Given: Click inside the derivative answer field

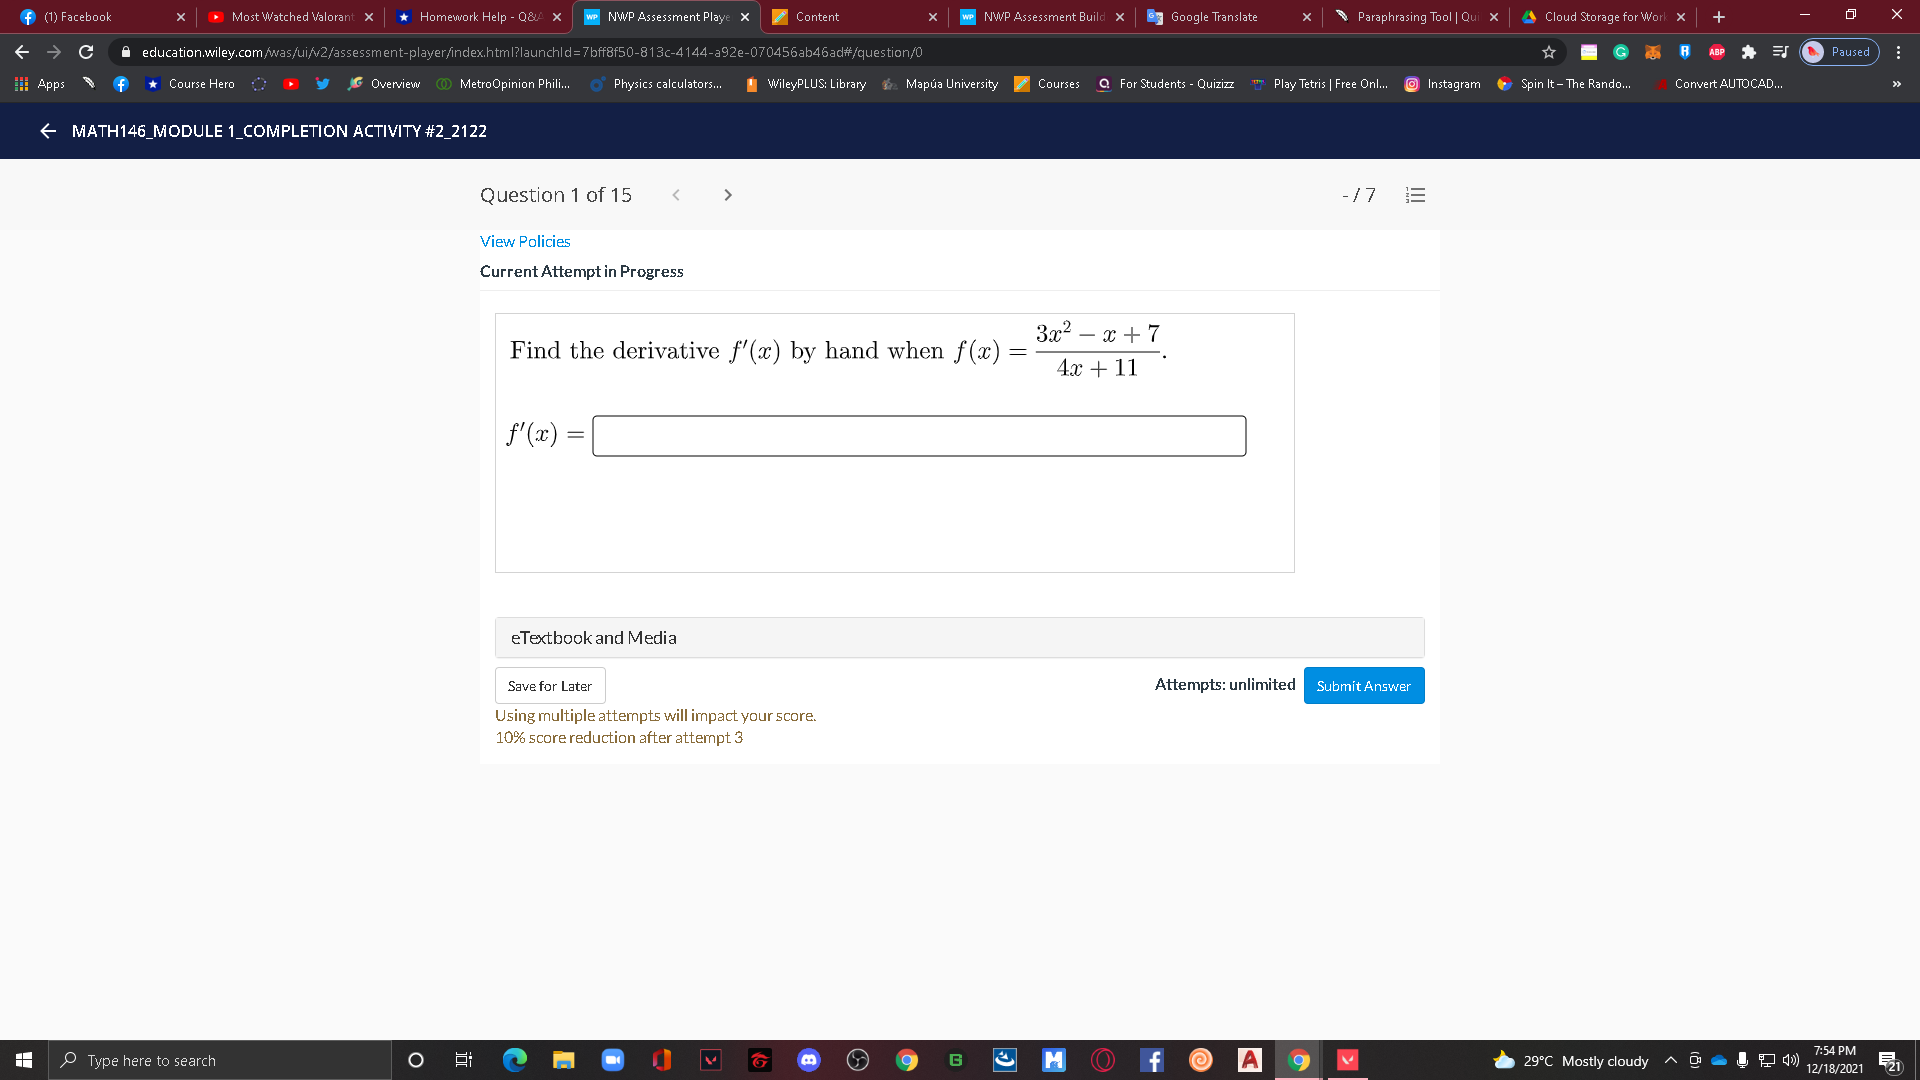Looking at the screenshot, I should [918, 435].
